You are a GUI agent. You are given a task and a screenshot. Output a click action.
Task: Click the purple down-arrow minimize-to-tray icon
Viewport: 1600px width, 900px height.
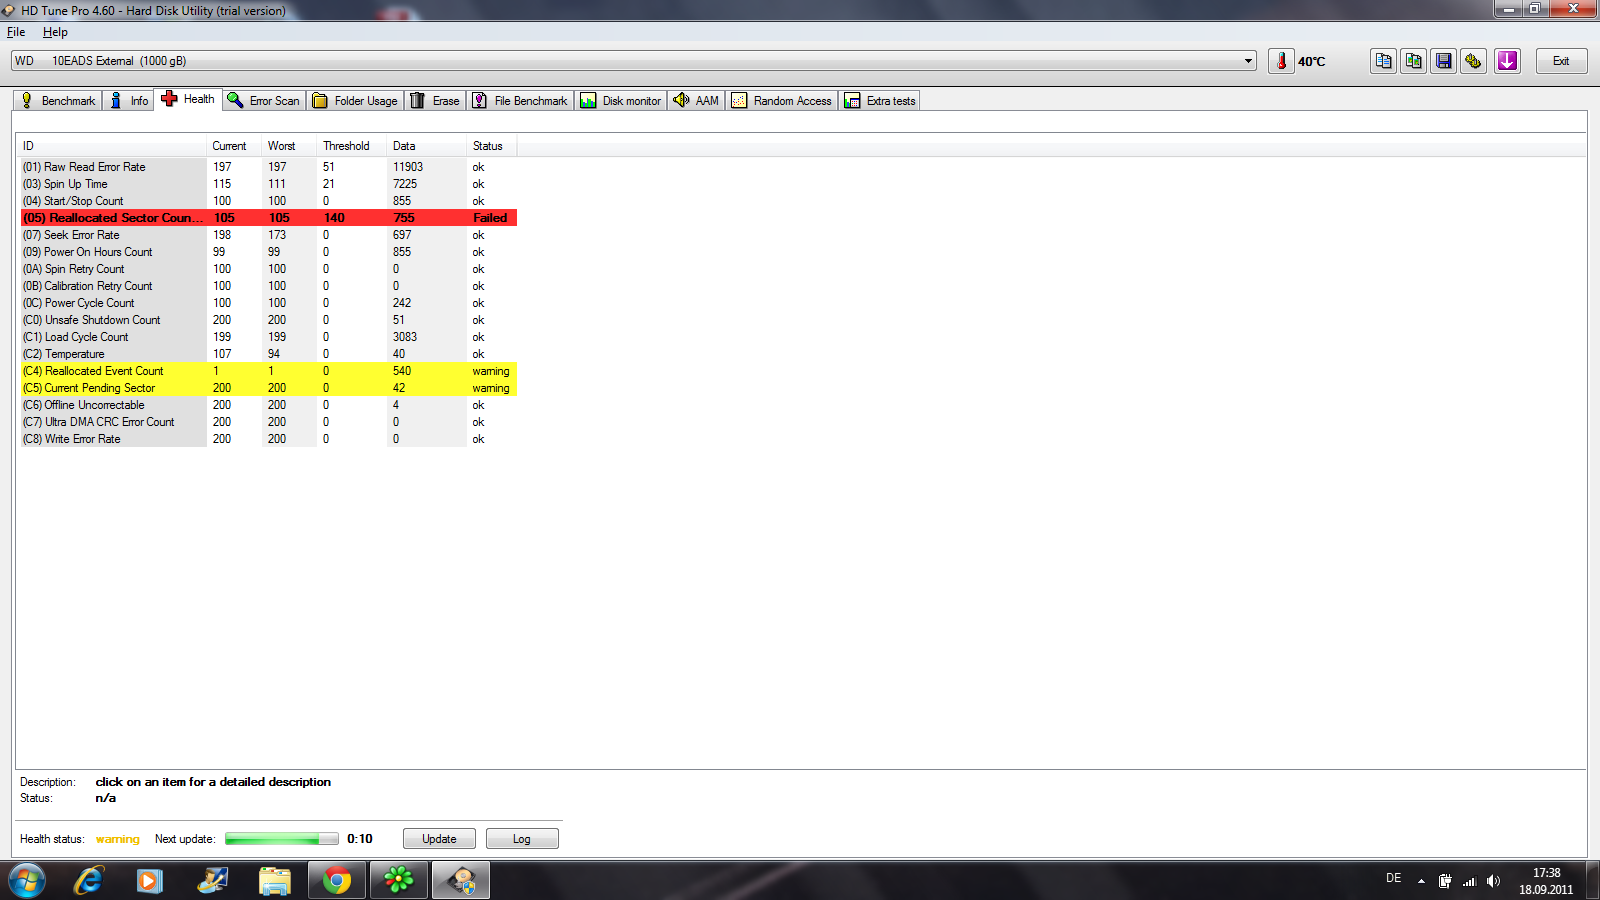[1507, 61]
